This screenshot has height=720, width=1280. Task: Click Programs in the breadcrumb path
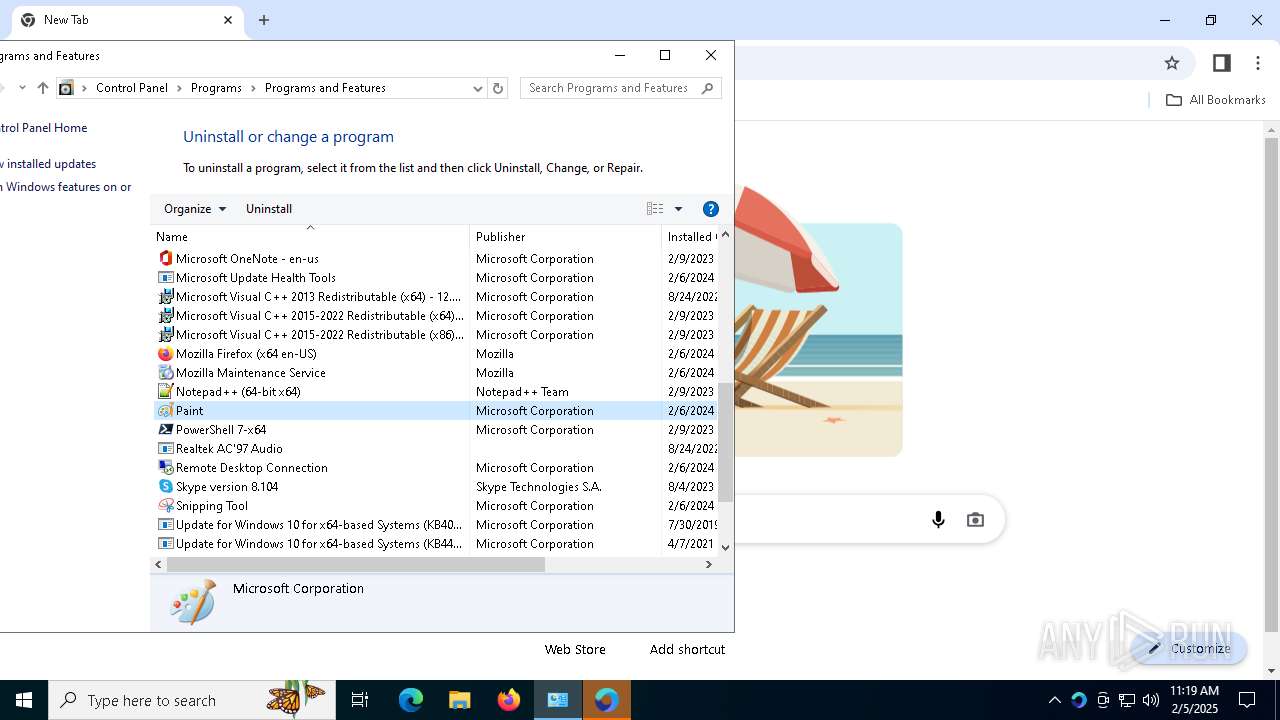[x=216, y=88]
